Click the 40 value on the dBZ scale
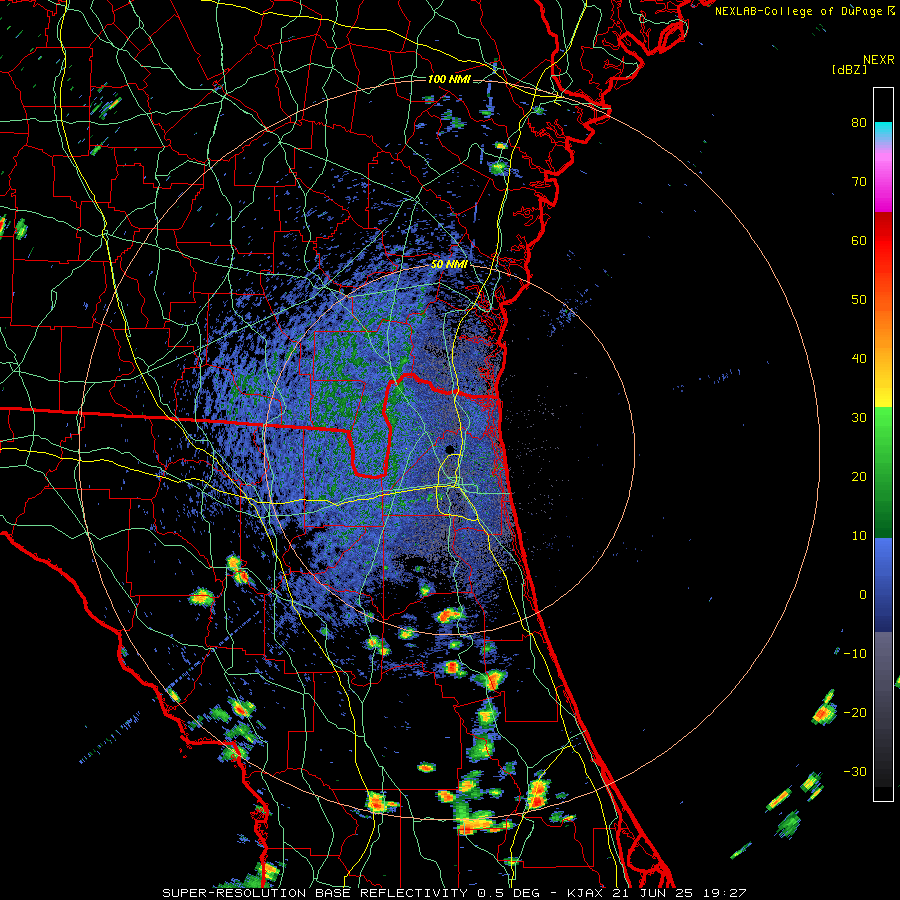This screenshot has width=900, height=900. click(x=859, y=359)
